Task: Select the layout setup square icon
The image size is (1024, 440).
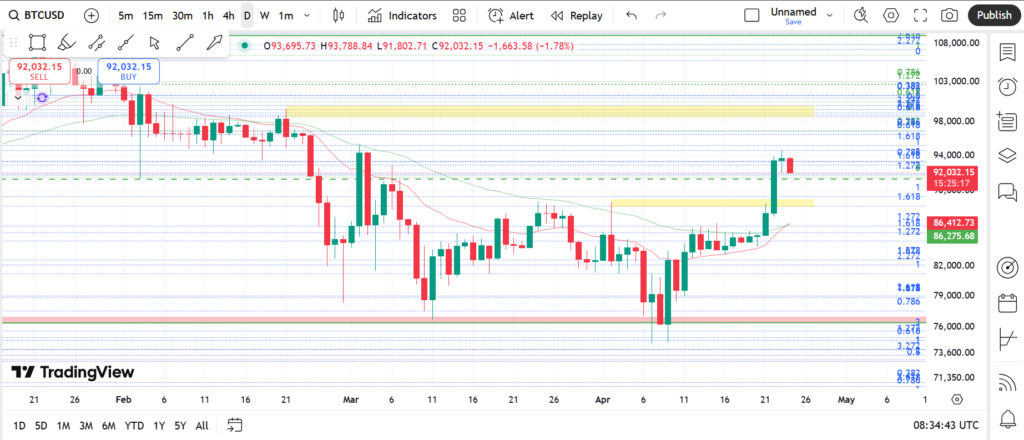Action: click(752, 15)
